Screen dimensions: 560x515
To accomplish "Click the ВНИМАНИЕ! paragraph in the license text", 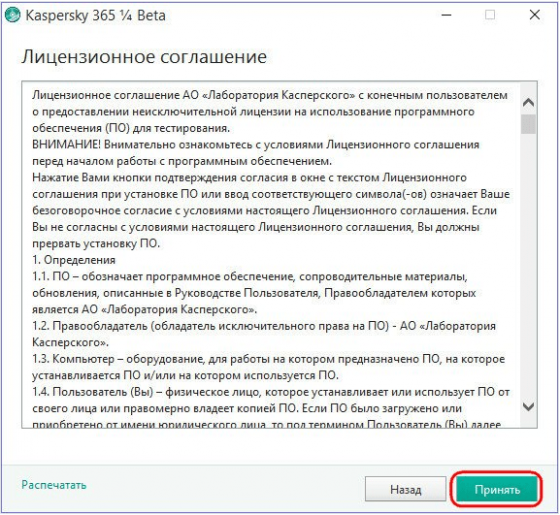I will tap(256, 153).
